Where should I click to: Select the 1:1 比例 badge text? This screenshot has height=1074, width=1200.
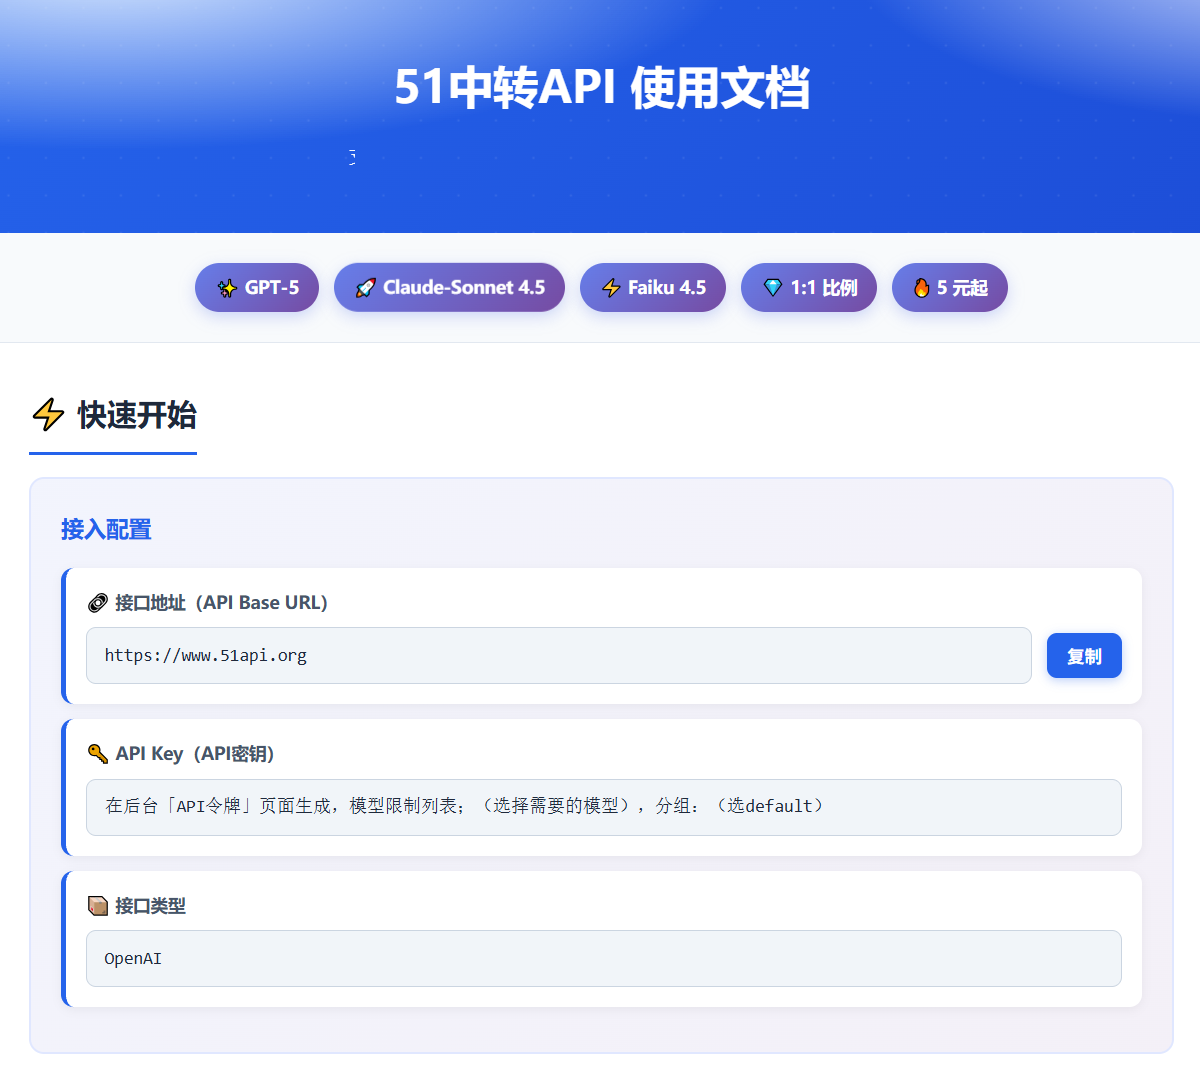pos(824,288)
